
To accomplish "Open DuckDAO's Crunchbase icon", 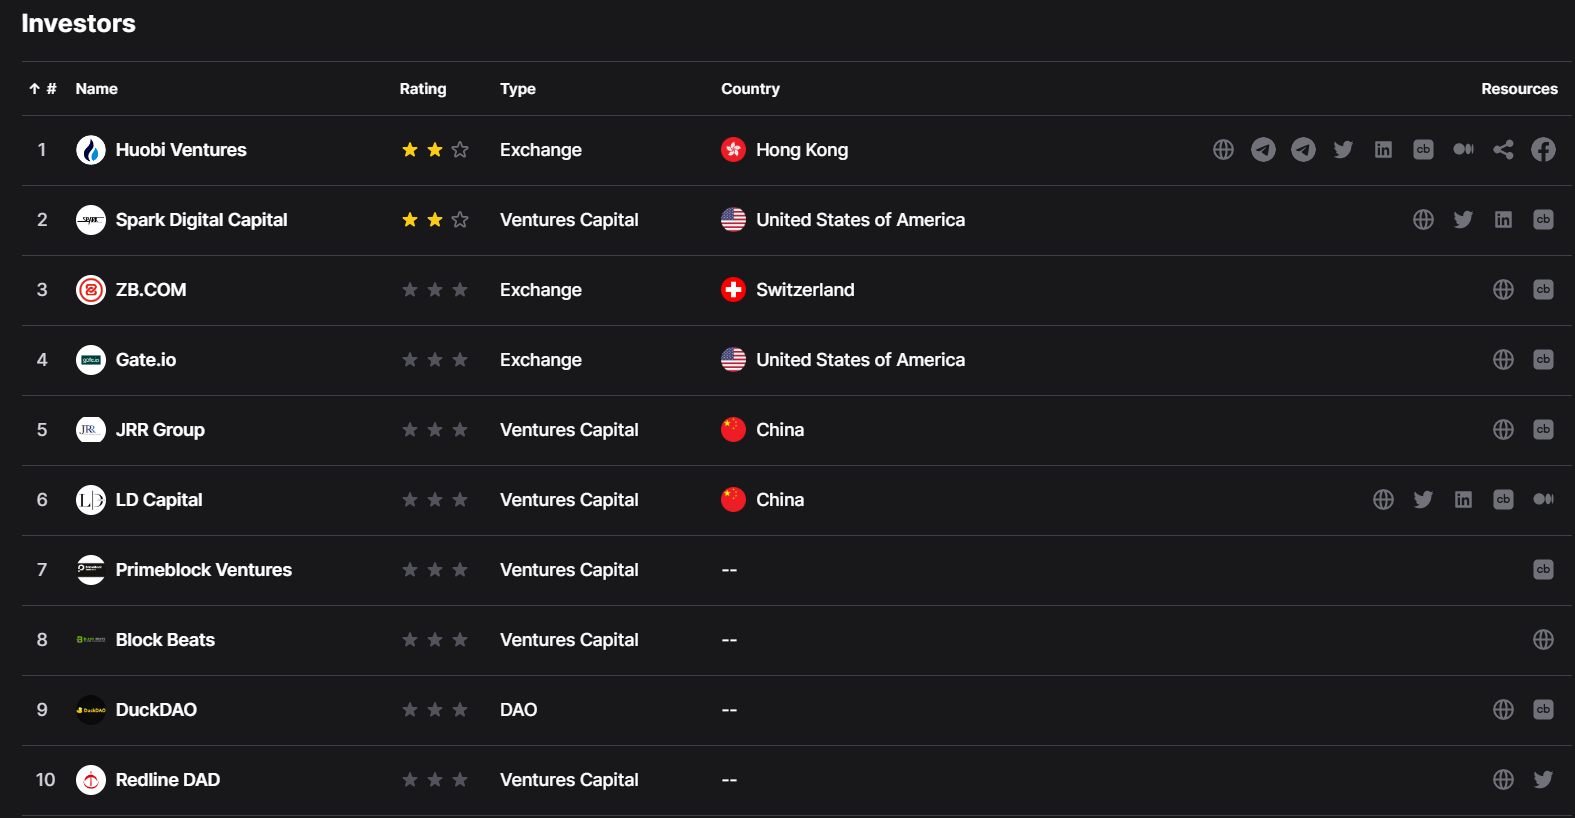I will click(x=1543, y=710).
